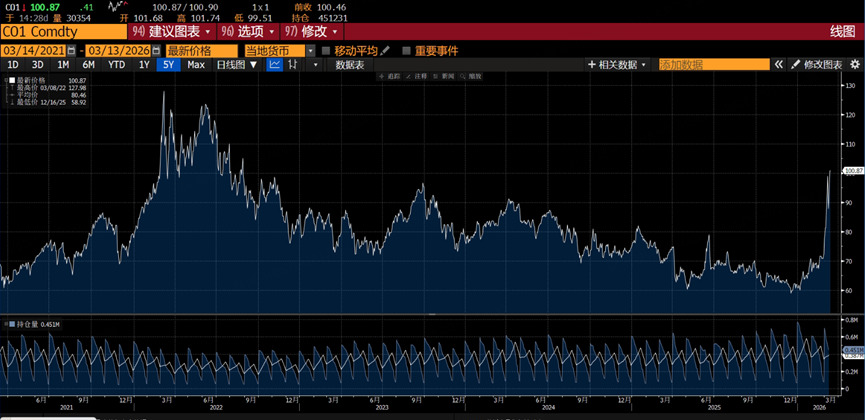Click the 2024 year axis label
Viewport: 865px width, 420px height.
(548, 407)
